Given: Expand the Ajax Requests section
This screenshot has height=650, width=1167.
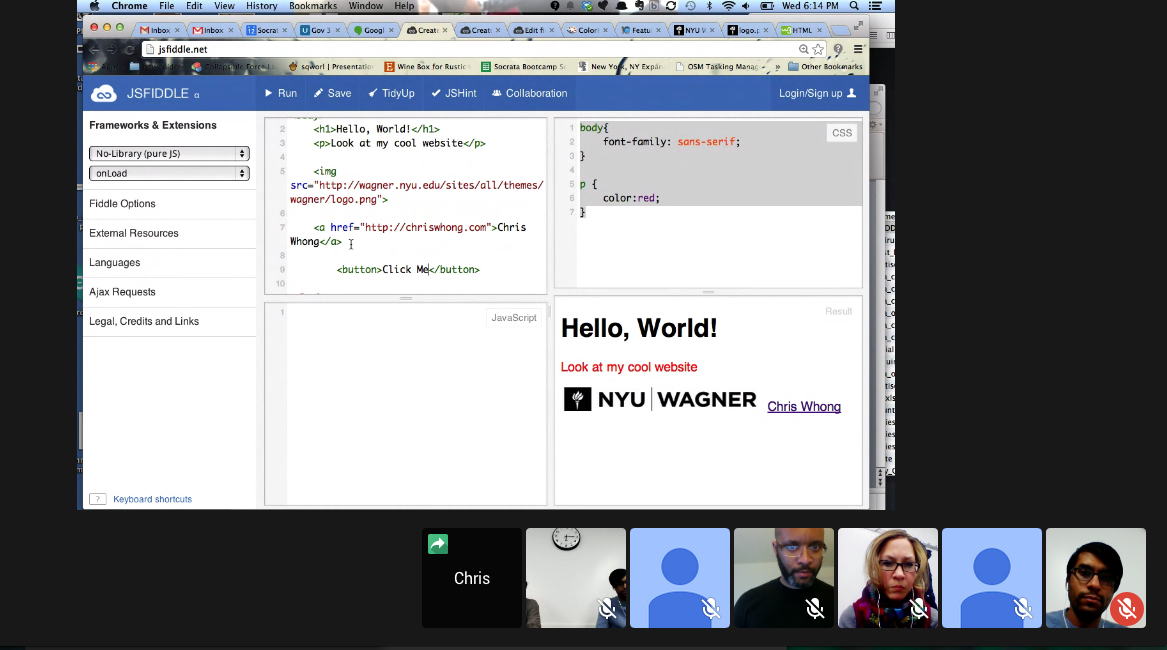Looking at the screenshot, I should coord(122,292).
